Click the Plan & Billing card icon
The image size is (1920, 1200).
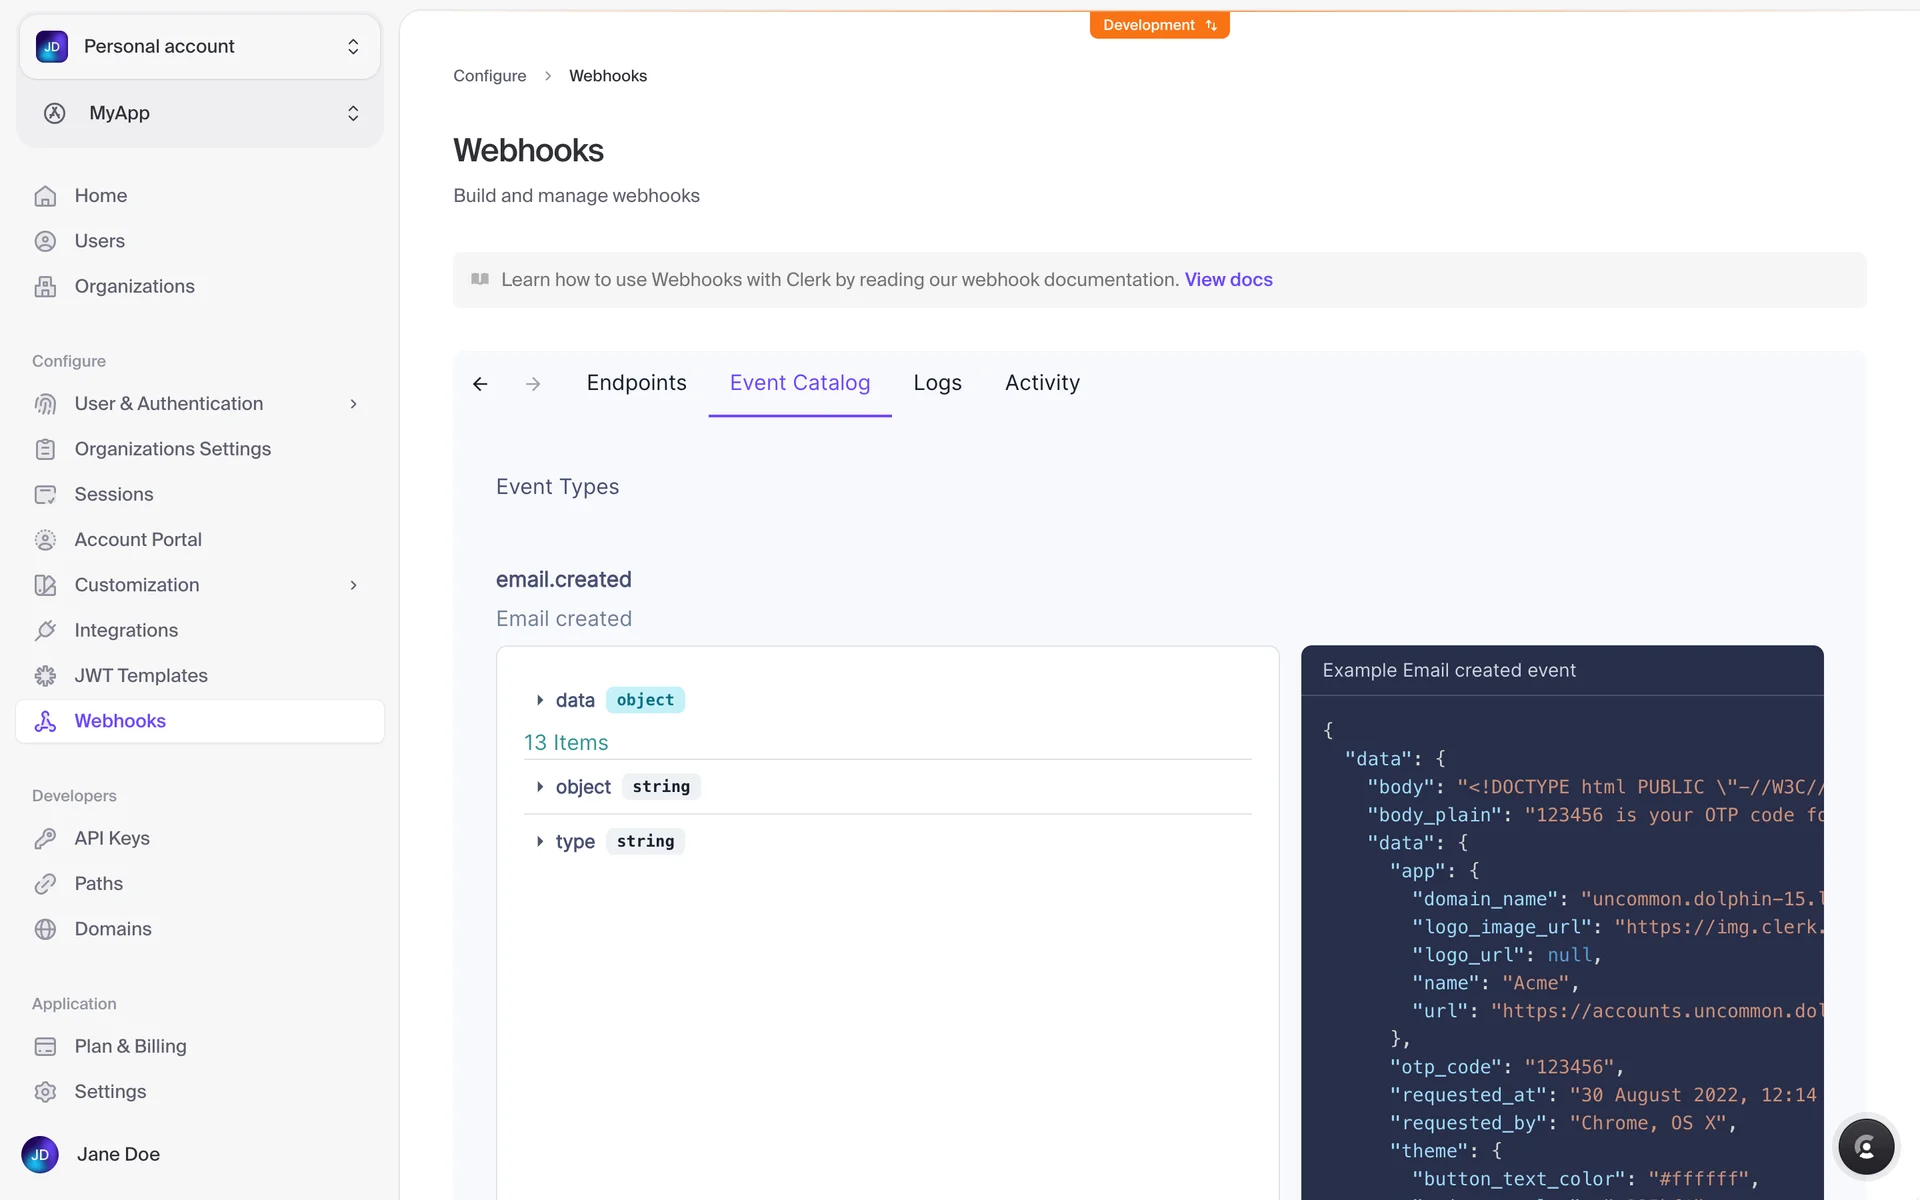pos(45,1046)
